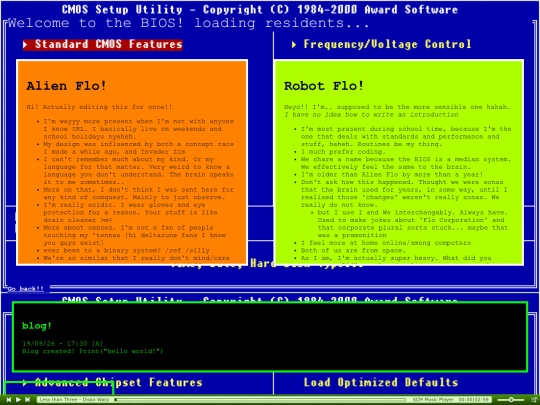Select Standard CMOS Features menu item
Screen dimensions: 540x405
(x=103, y=44)
